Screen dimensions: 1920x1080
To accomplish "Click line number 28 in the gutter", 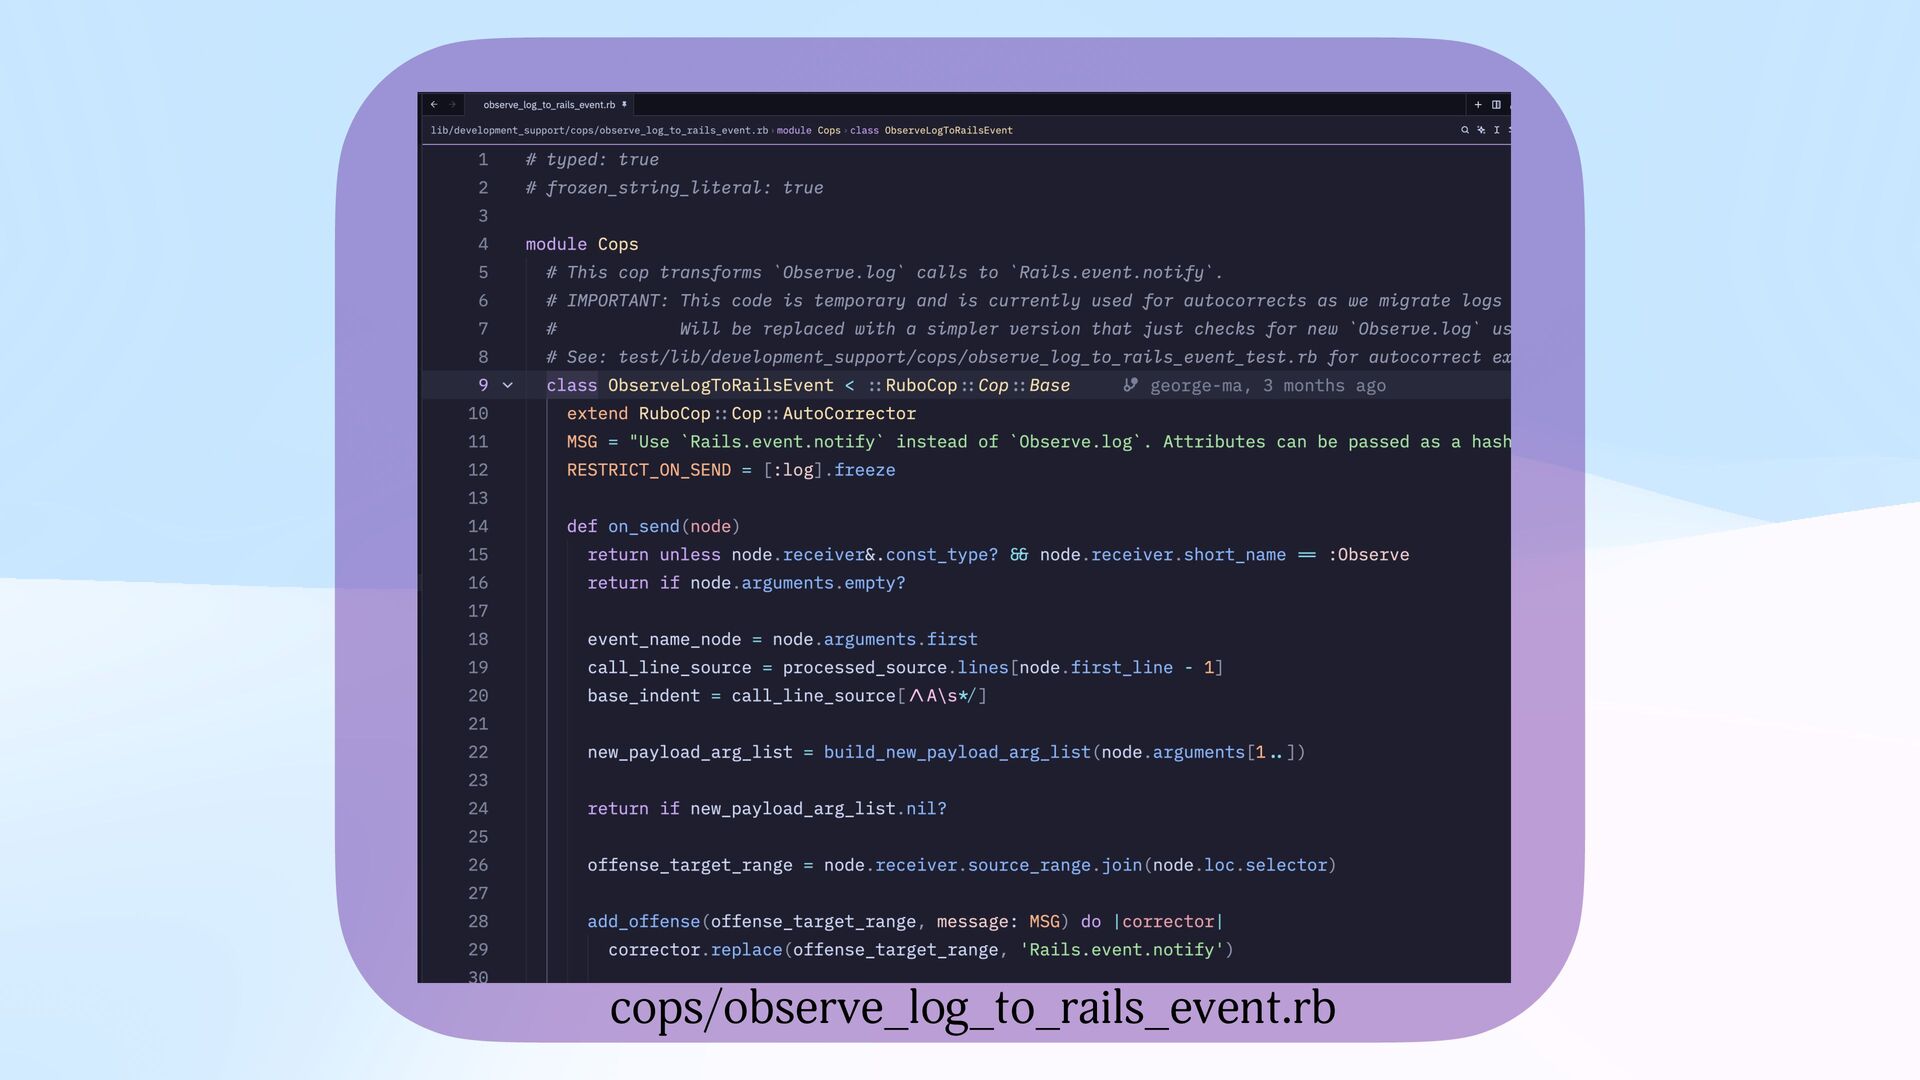I will point(478,921).
